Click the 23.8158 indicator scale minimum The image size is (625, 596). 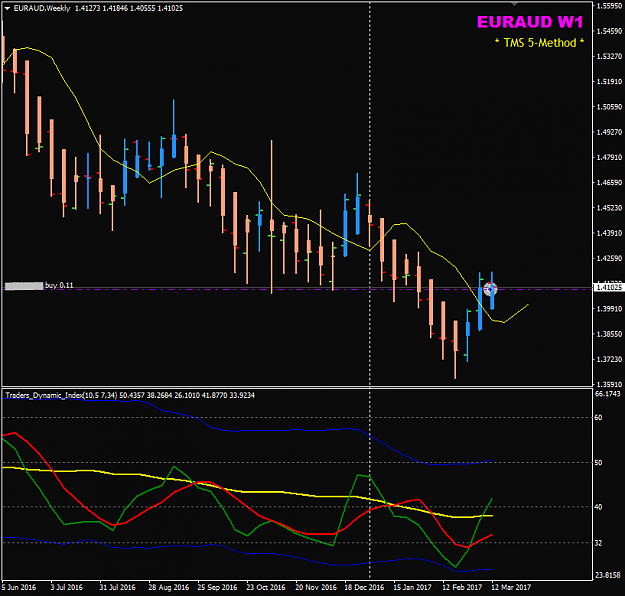(x=607, y=575)
